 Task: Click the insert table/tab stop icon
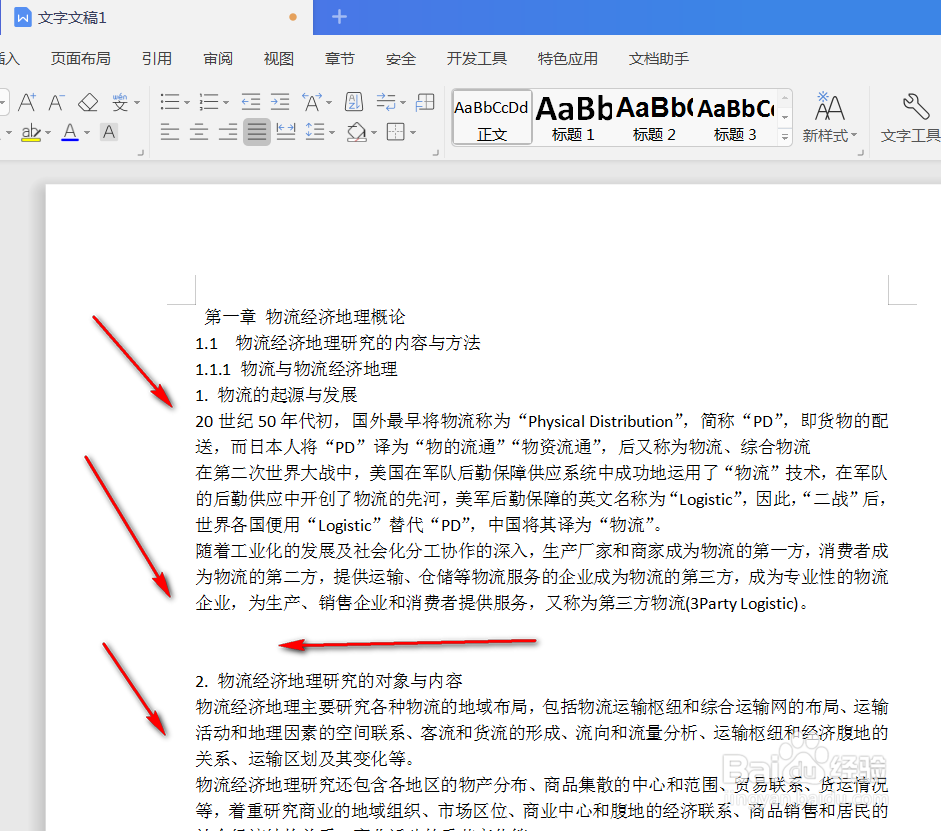coord(425,102)
